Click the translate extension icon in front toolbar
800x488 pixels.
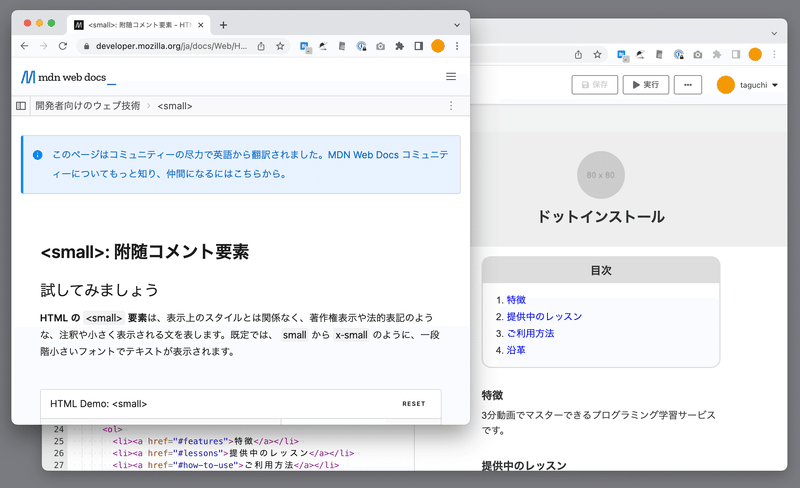point(305,47)
